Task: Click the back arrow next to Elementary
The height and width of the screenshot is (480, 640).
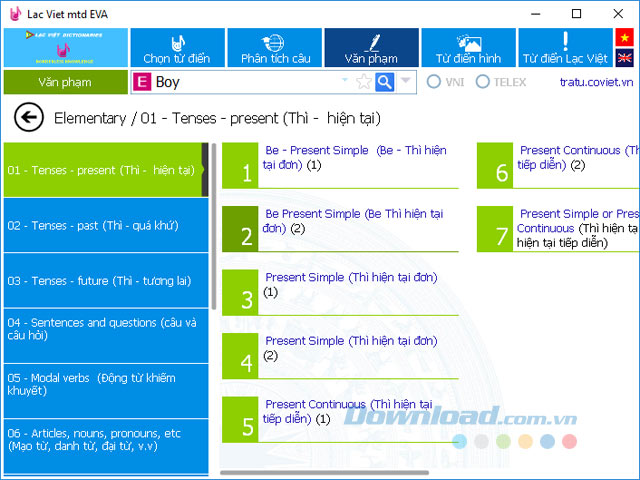Action: click(x=29, y=118)
